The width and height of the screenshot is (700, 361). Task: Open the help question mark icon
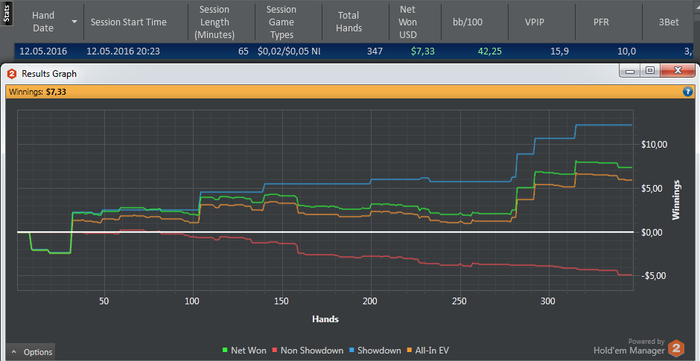687,92
